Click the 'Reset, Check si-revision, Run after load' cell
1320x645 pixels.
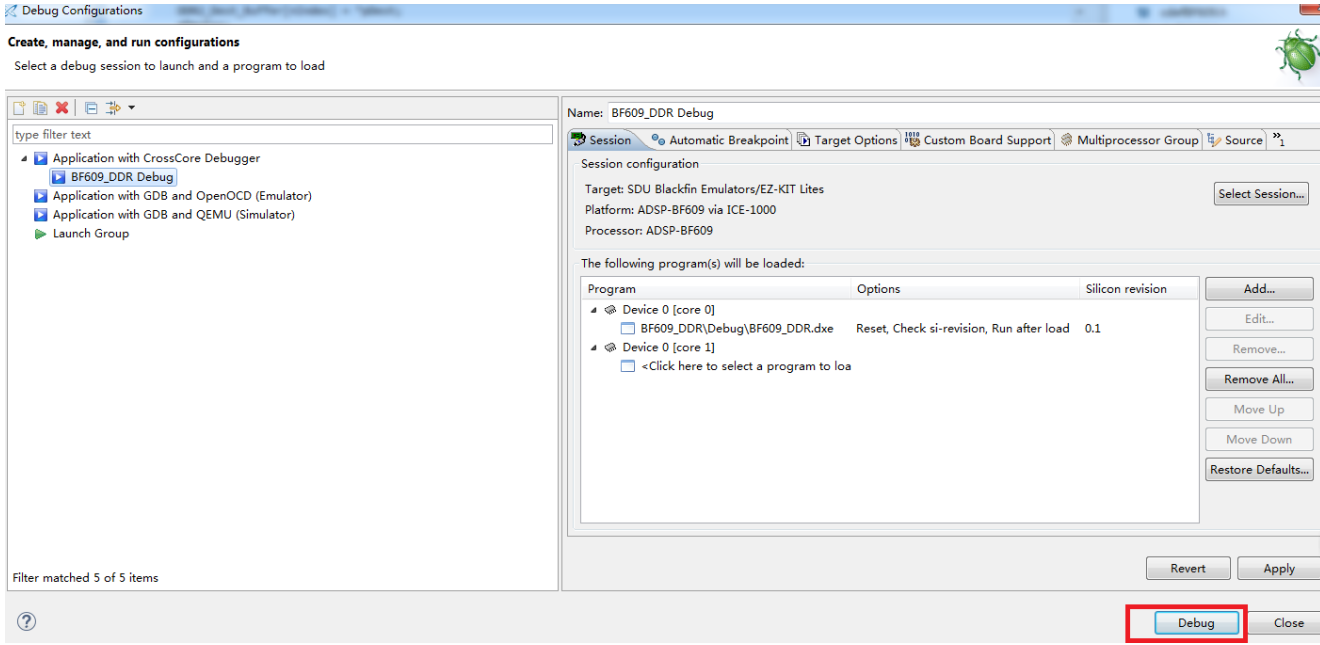click(x=962, y=329)
